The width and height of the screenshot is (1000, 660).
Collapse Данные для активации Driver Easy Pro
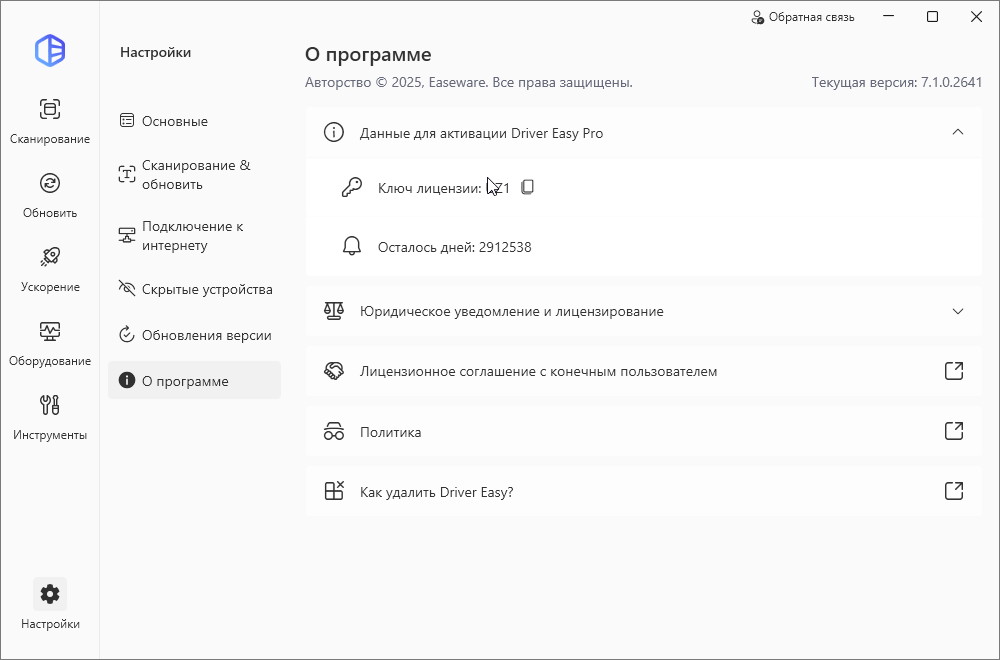(x=957, y=132)
